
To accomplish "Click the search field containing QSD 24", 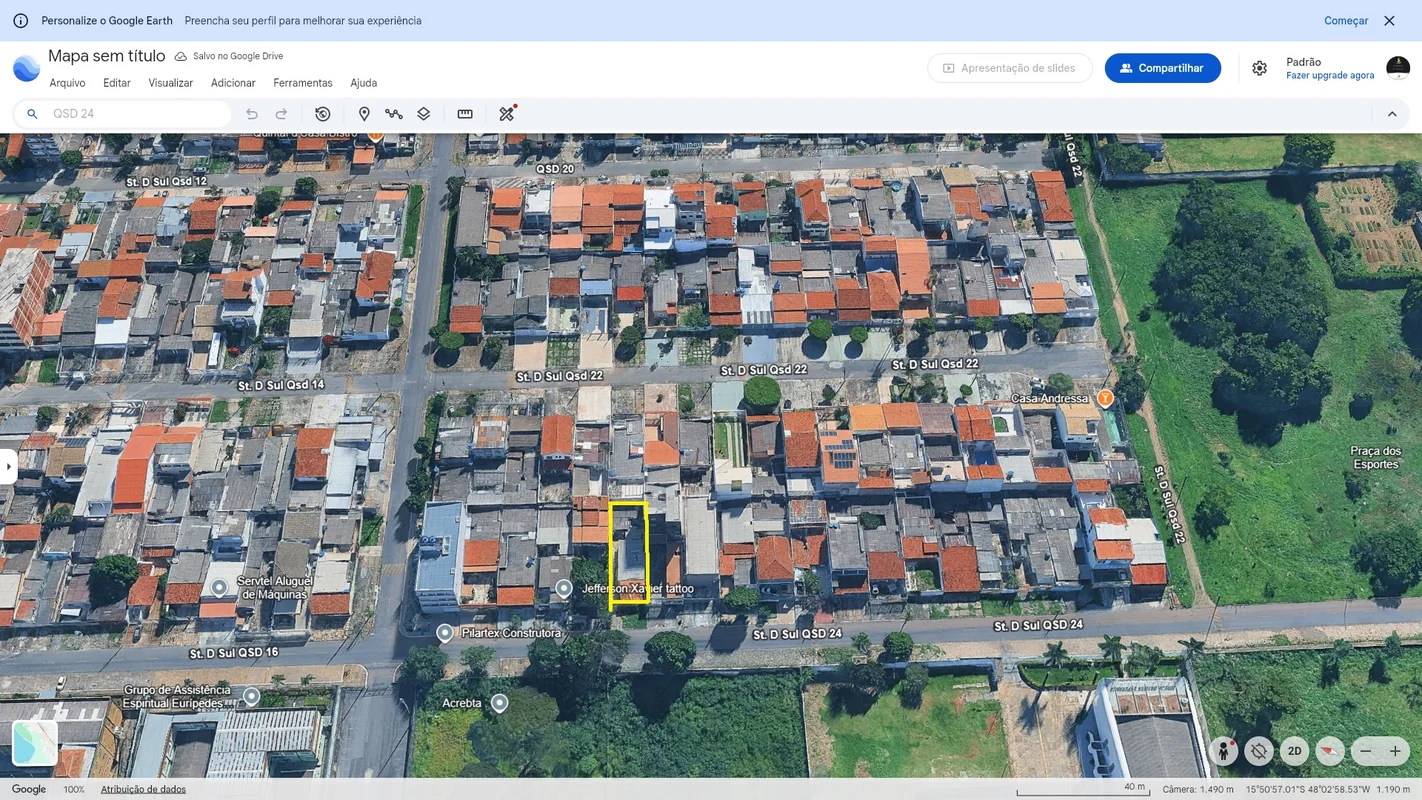I will coord(123,114).
